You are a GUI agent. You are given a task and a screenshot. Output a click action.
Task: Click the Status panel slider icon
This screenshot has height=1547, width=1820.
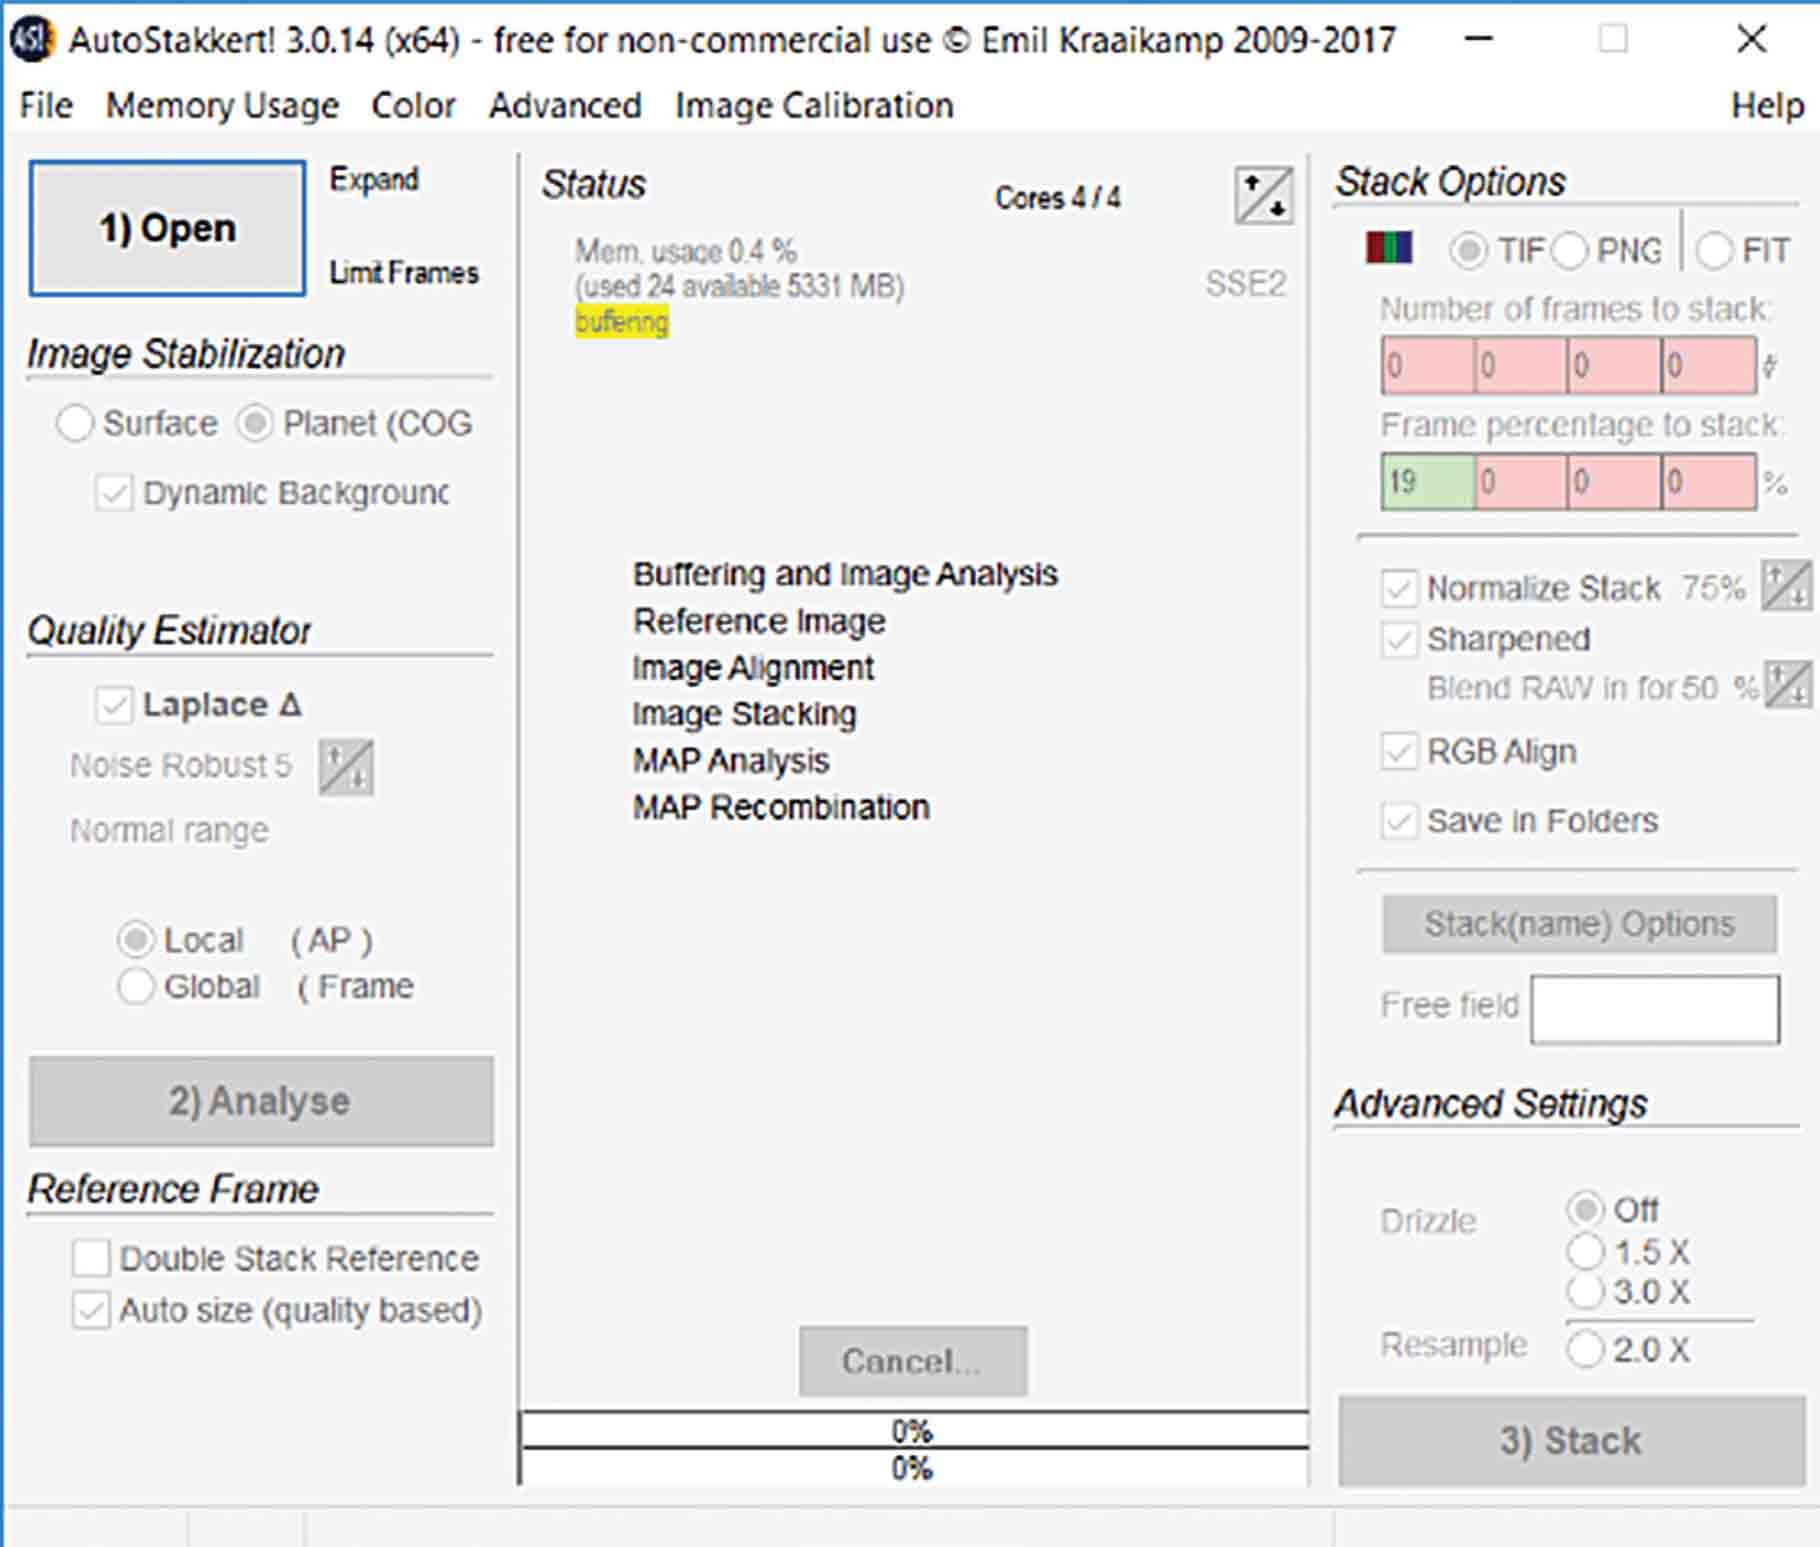(1264, 195)
